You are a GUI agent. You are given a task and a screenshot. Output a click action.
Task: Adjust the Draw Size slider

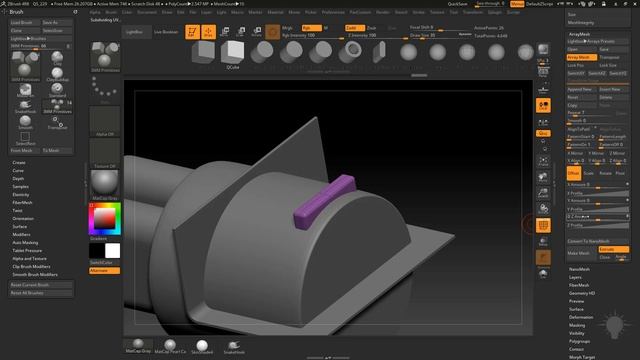[442, 36]
